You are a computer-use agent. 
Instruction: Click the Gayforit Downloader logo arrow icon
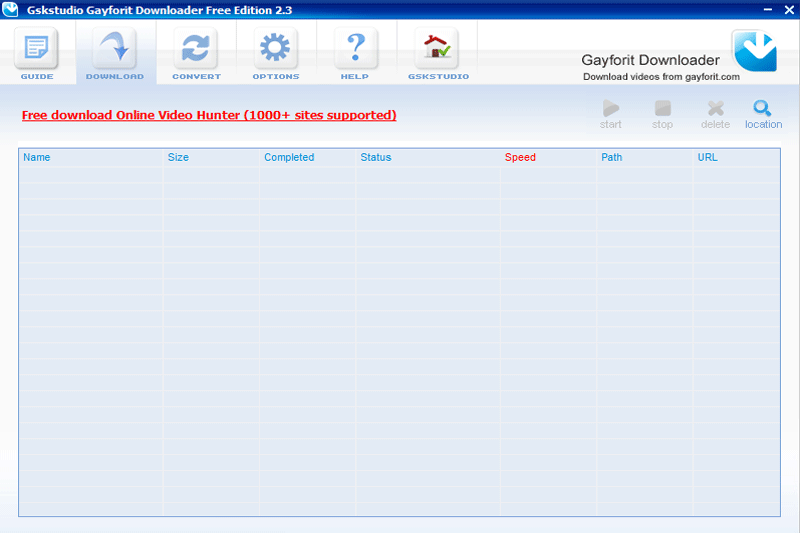tap(755, 51)
